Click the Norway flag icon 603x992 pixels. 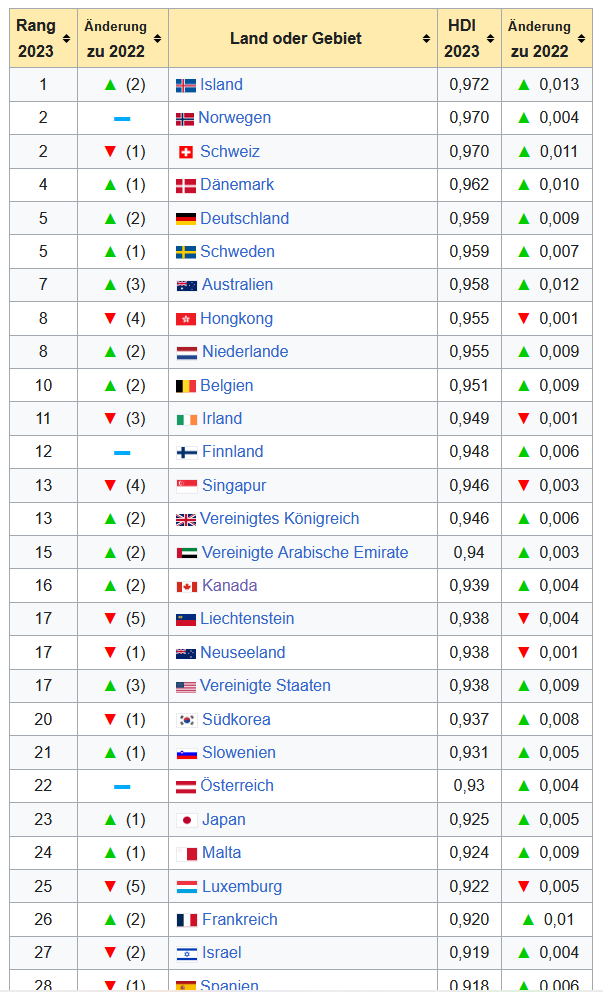coord(185,118)
